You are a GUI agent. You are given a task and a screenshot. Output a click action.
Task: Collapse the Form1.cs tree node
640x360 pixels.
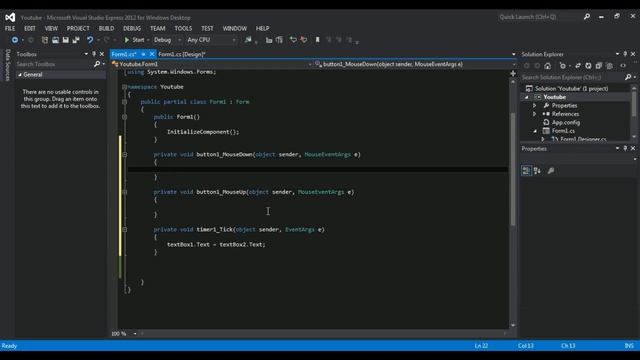[535, 131]
